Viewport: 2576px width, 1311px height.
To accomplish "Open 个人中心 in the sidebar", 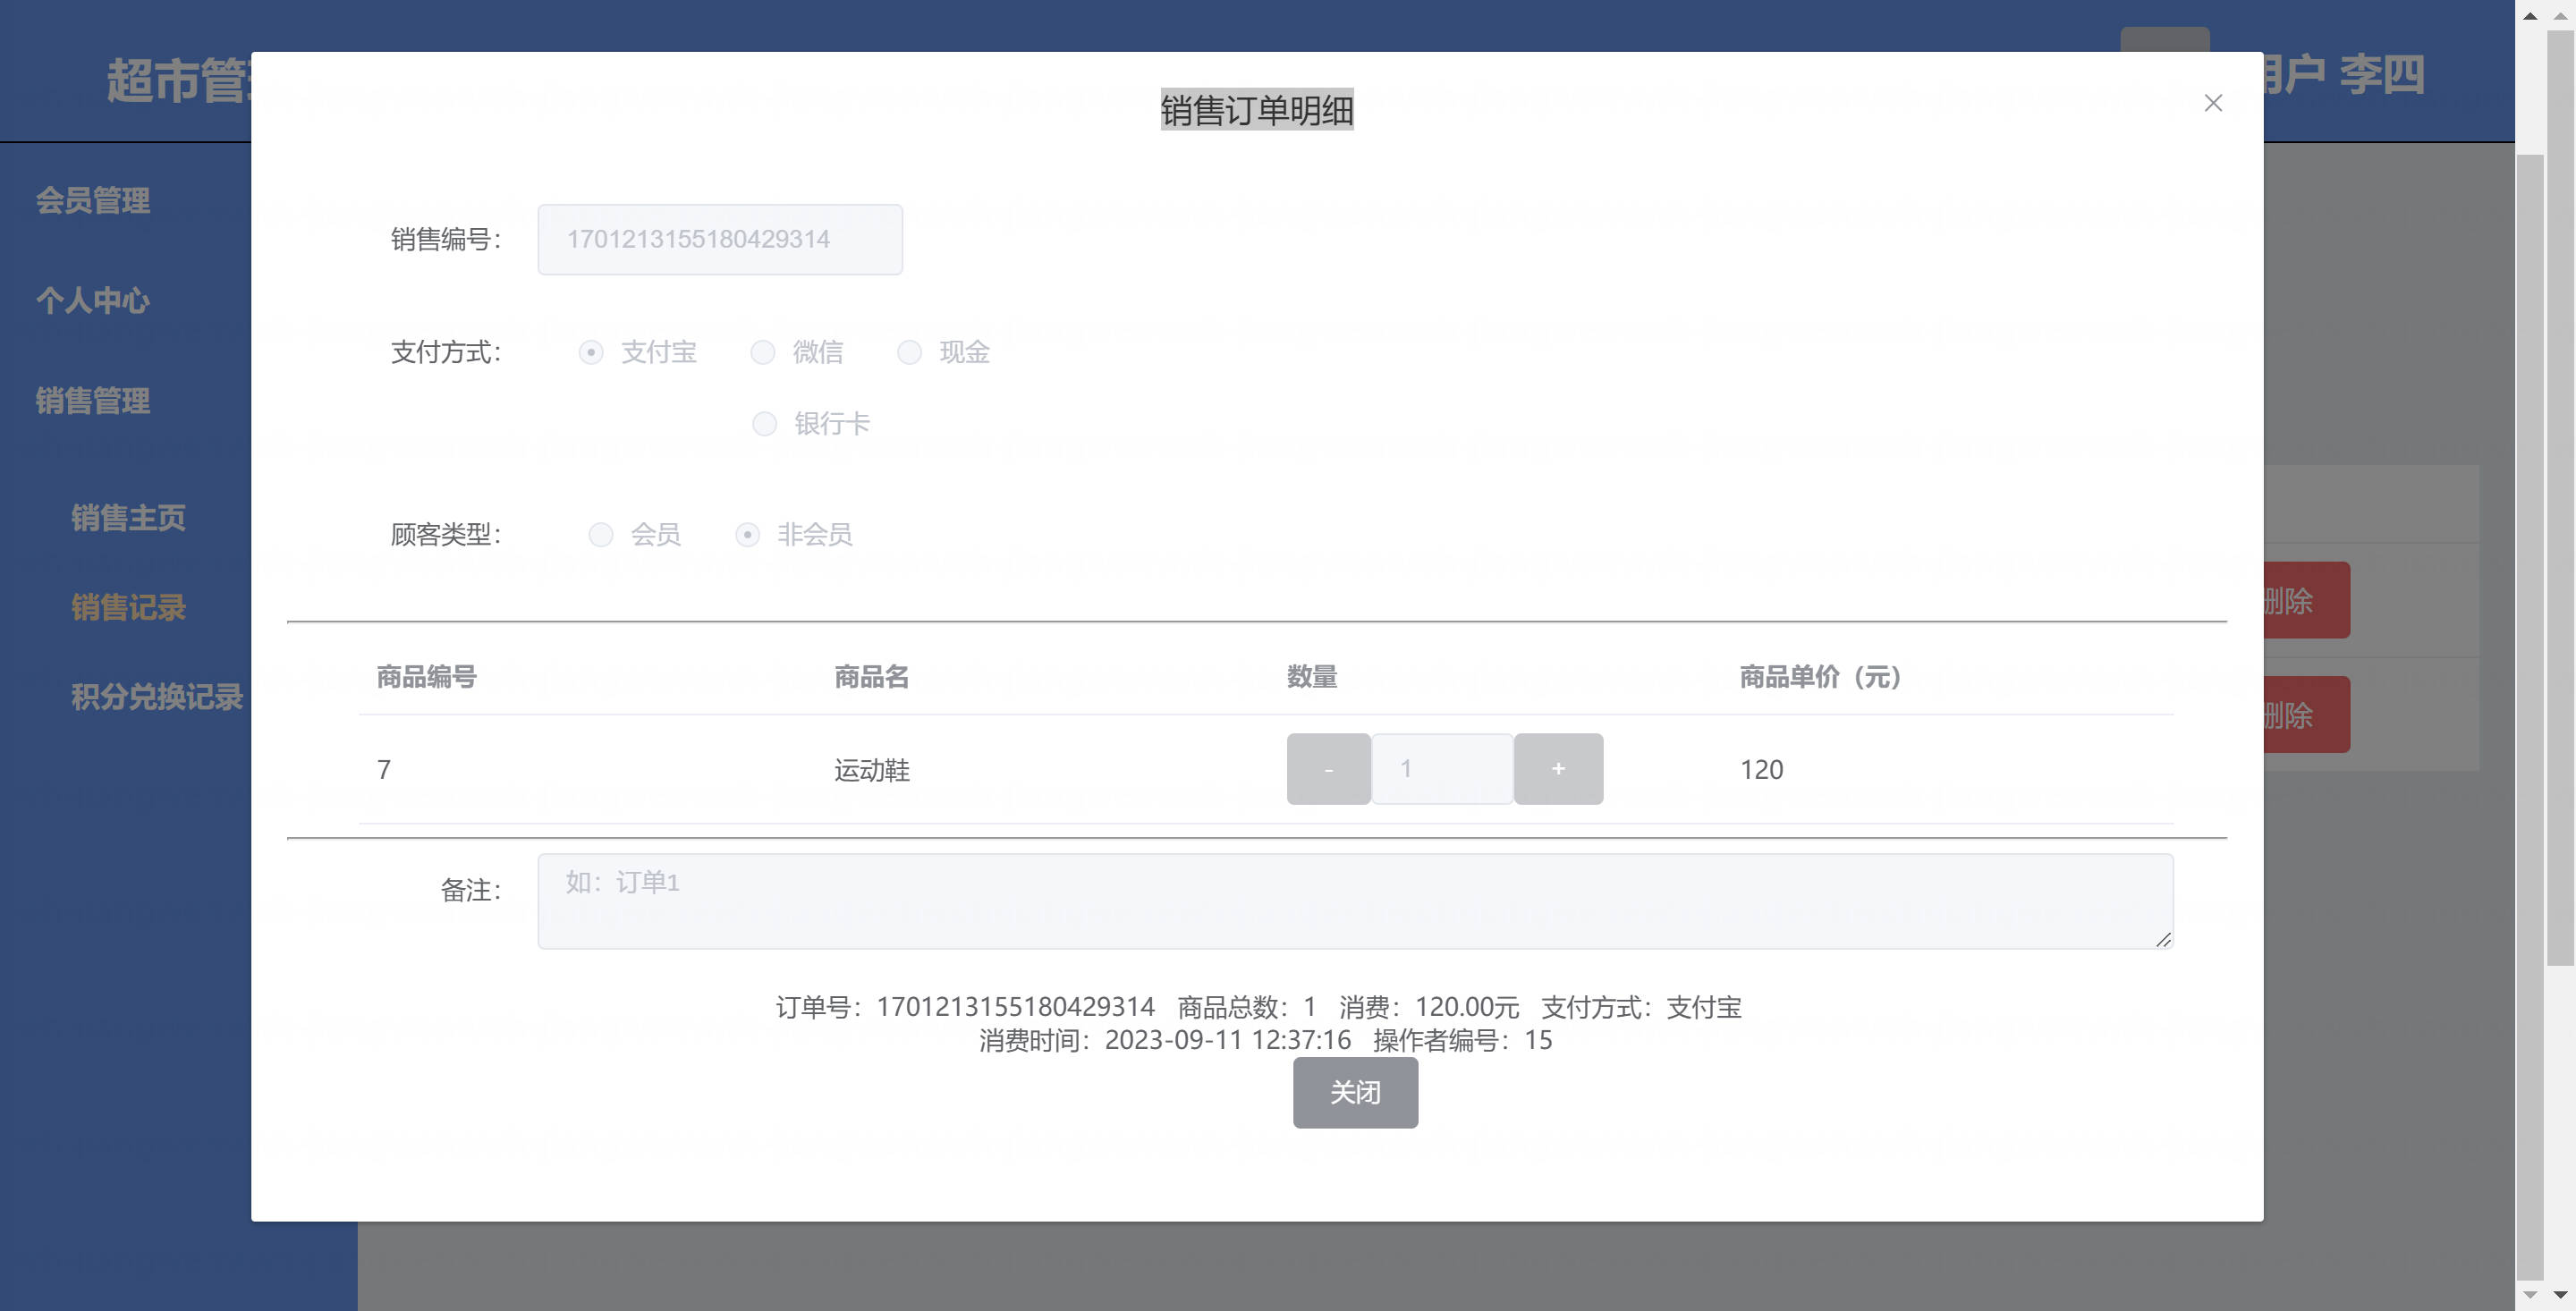I will 93,301.
